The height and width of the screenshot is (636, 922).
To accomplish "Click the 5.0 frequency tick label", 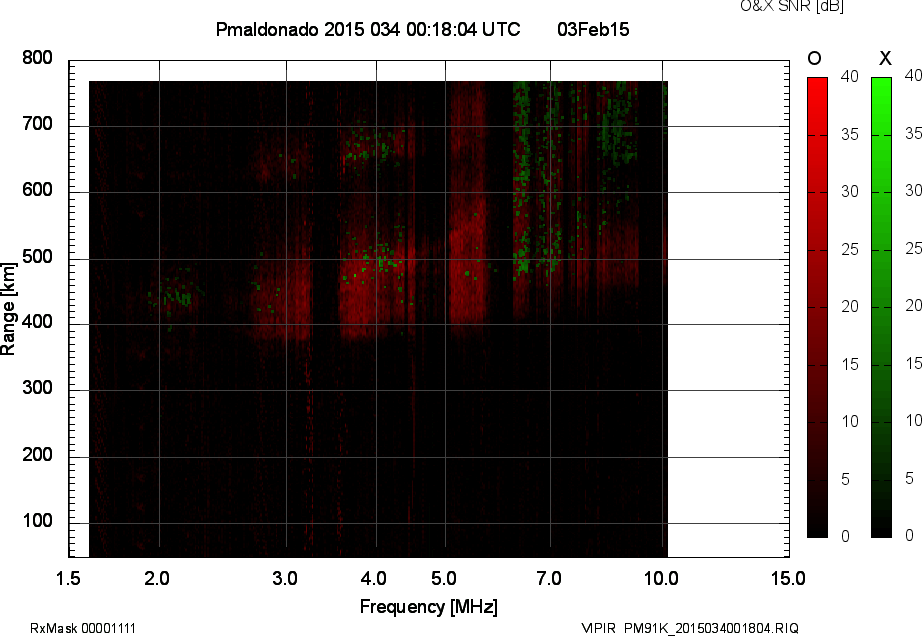I will tap(444, 578).
